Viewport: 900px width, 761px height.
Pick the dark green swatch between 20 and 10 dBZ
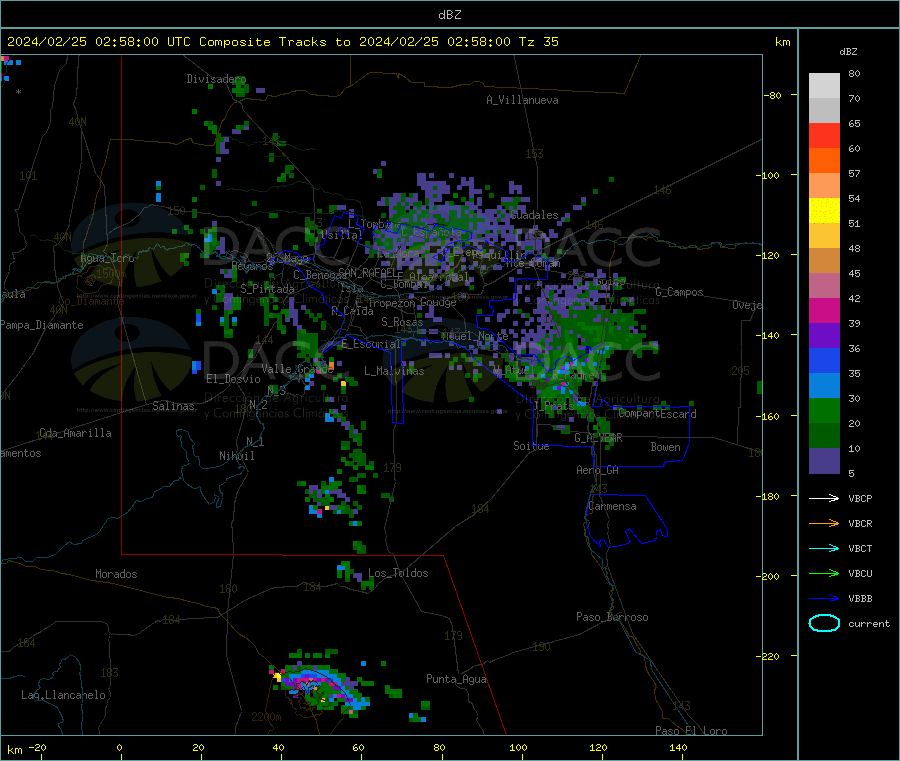click(824, 435)
